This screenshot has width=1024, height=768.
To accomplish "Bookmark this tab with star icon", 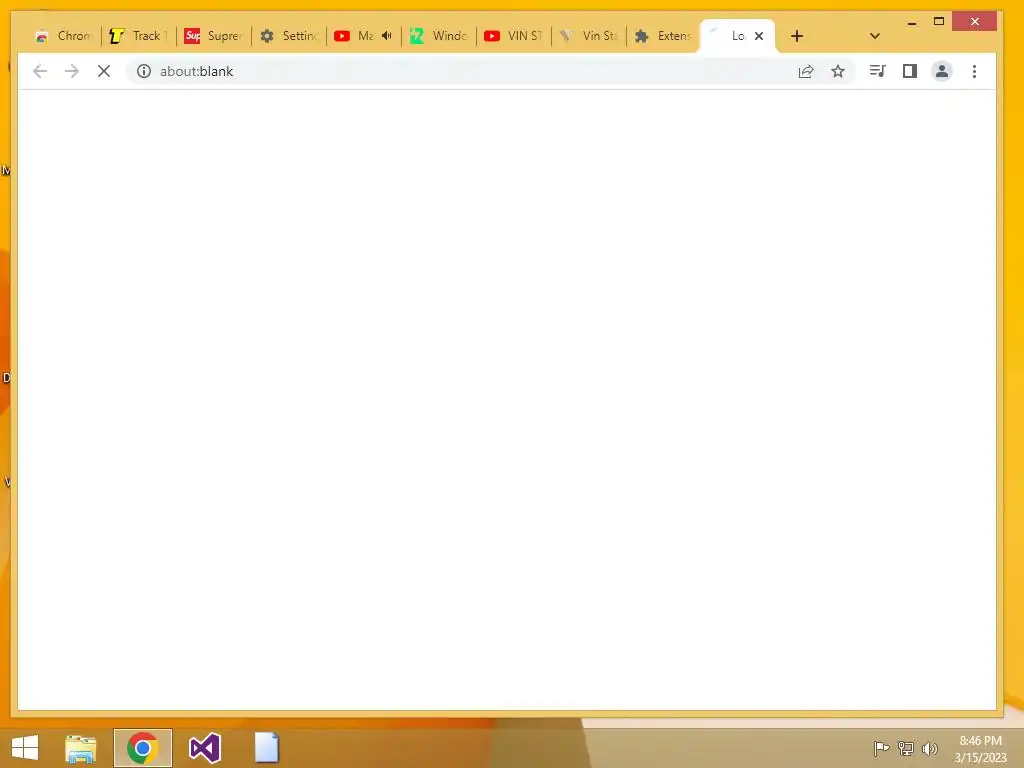I will click(x=838, y=71).
